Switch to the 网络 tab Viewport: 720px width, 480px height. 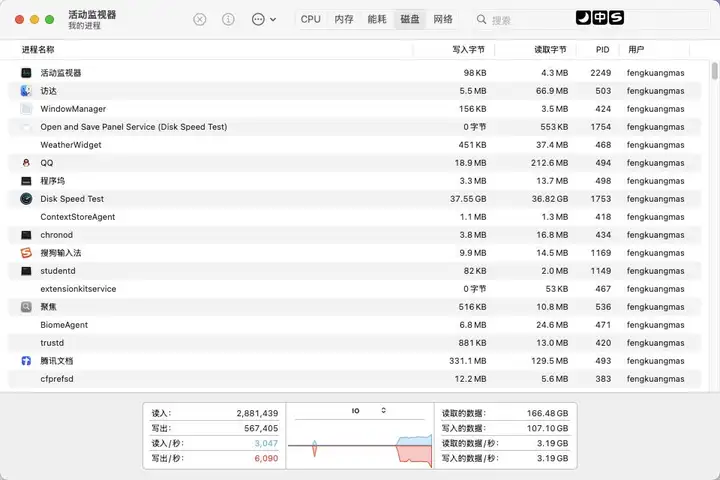pyautogui.click(x=443, y=19)
